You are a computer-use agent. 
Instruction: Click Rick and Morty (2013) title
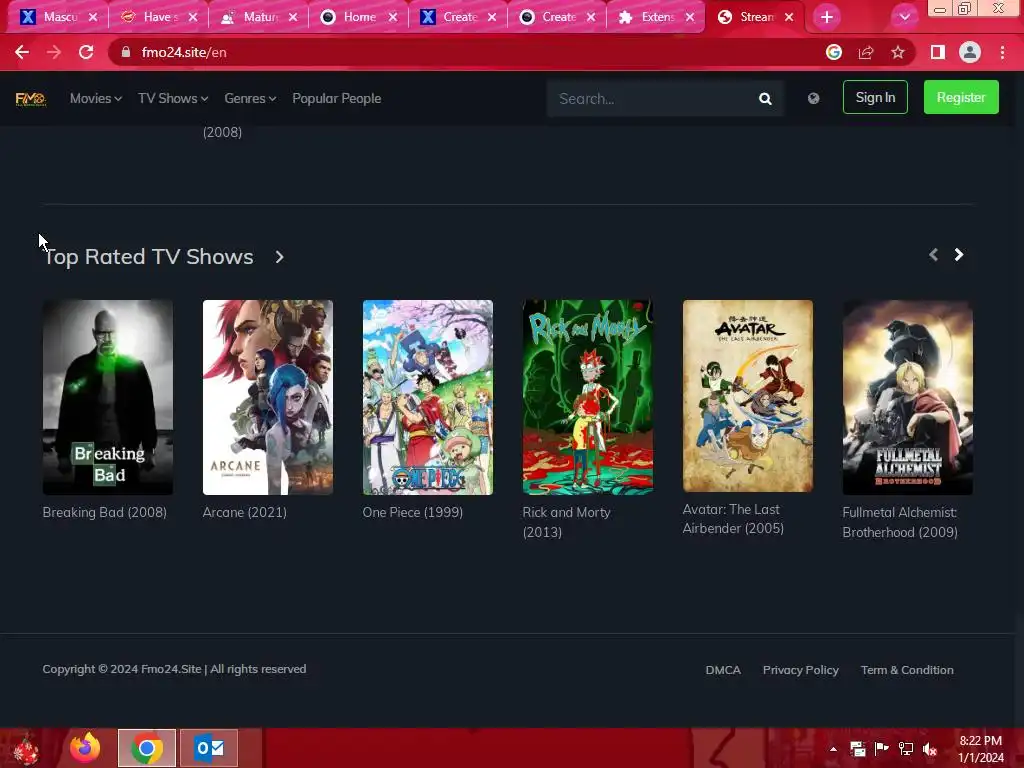566,522
